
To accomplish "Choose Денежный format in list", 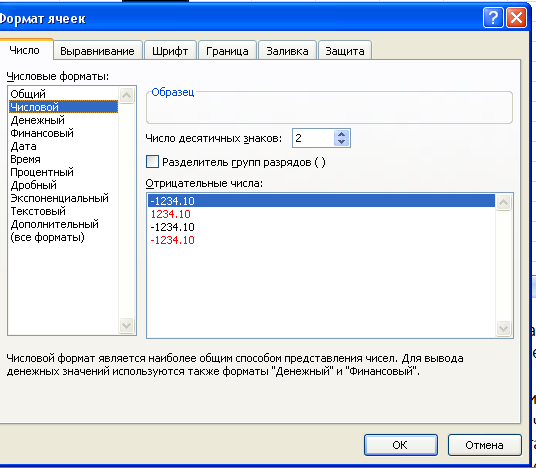I will click(63, 120).
